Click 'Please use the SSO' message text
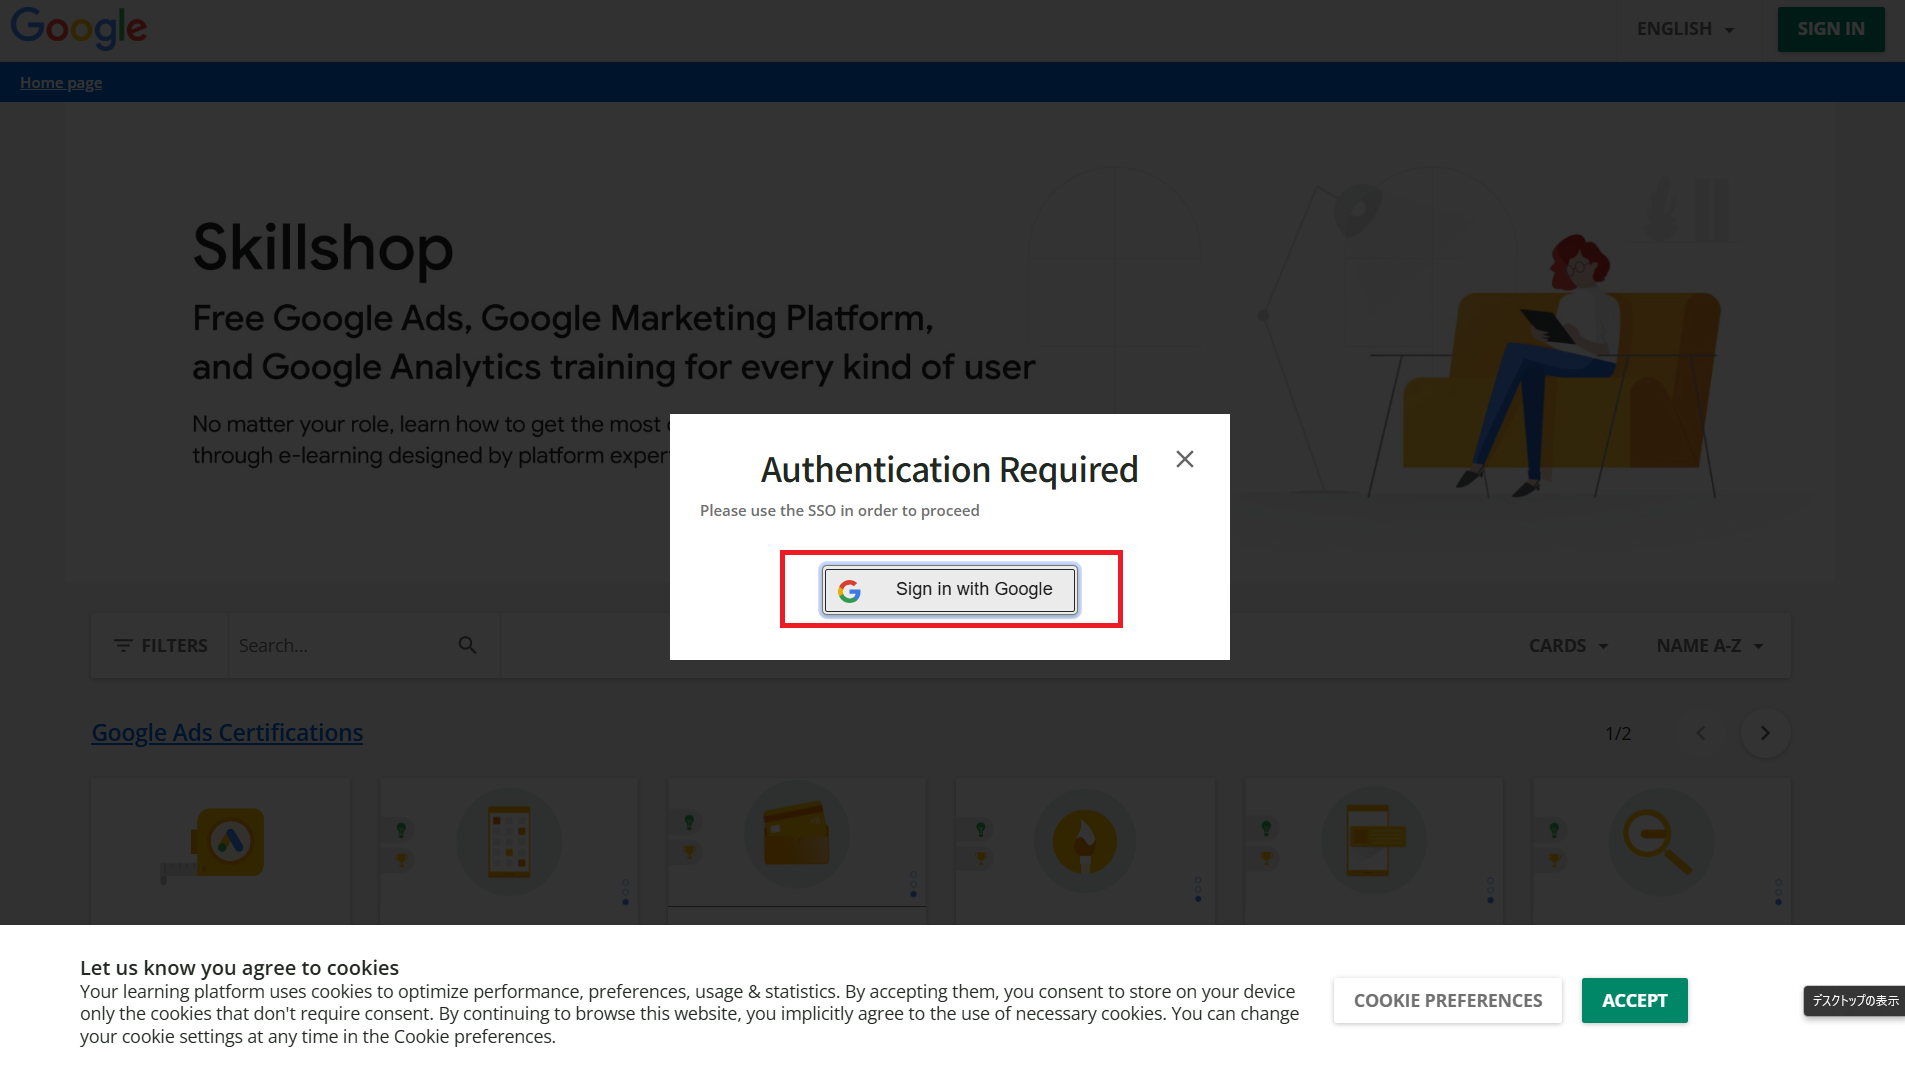 839,510
